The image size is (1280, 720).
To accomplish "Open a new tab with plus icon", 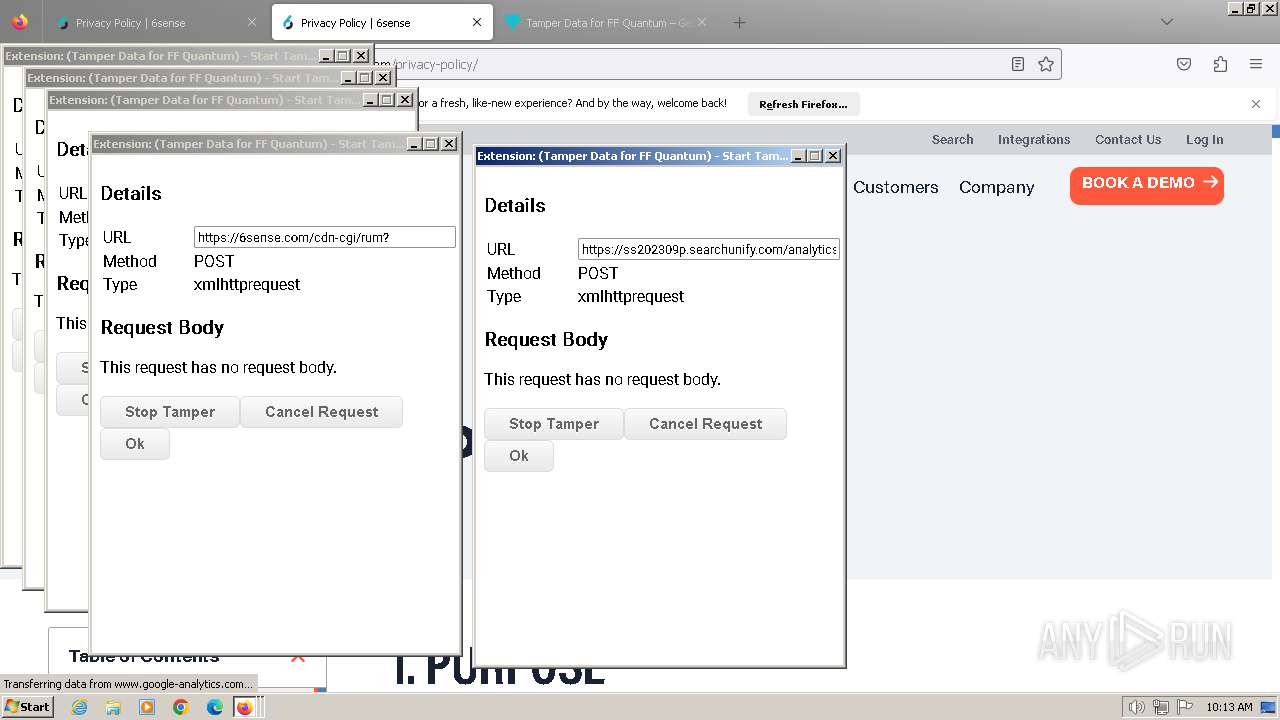I will (x=739, y=22).
